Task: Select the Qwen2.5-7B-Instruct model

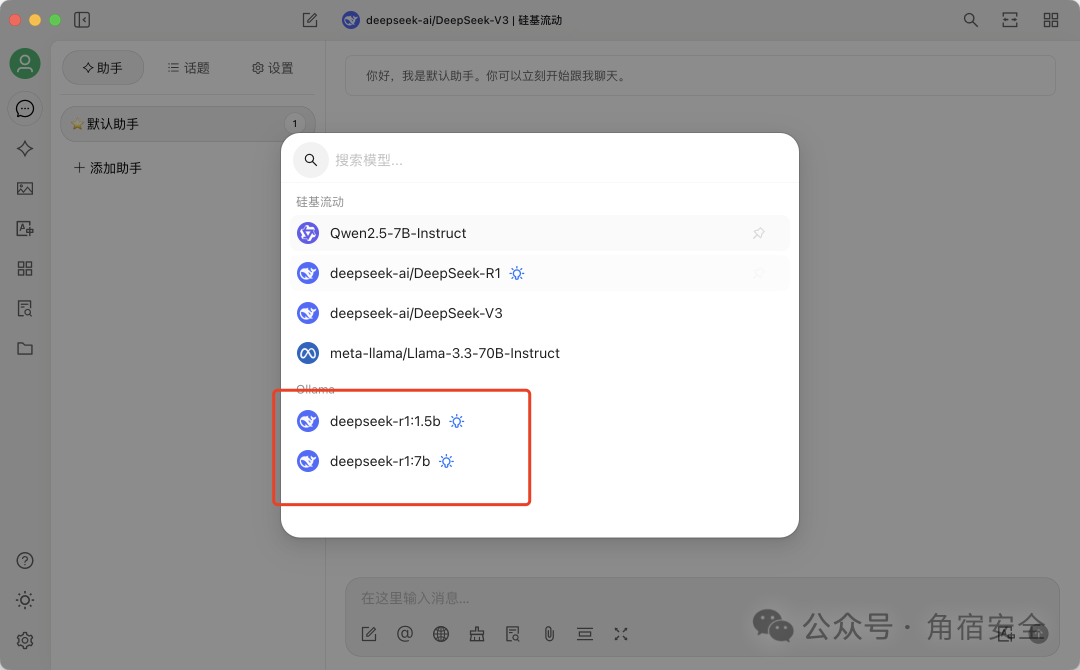Action: tap(539, 233)
